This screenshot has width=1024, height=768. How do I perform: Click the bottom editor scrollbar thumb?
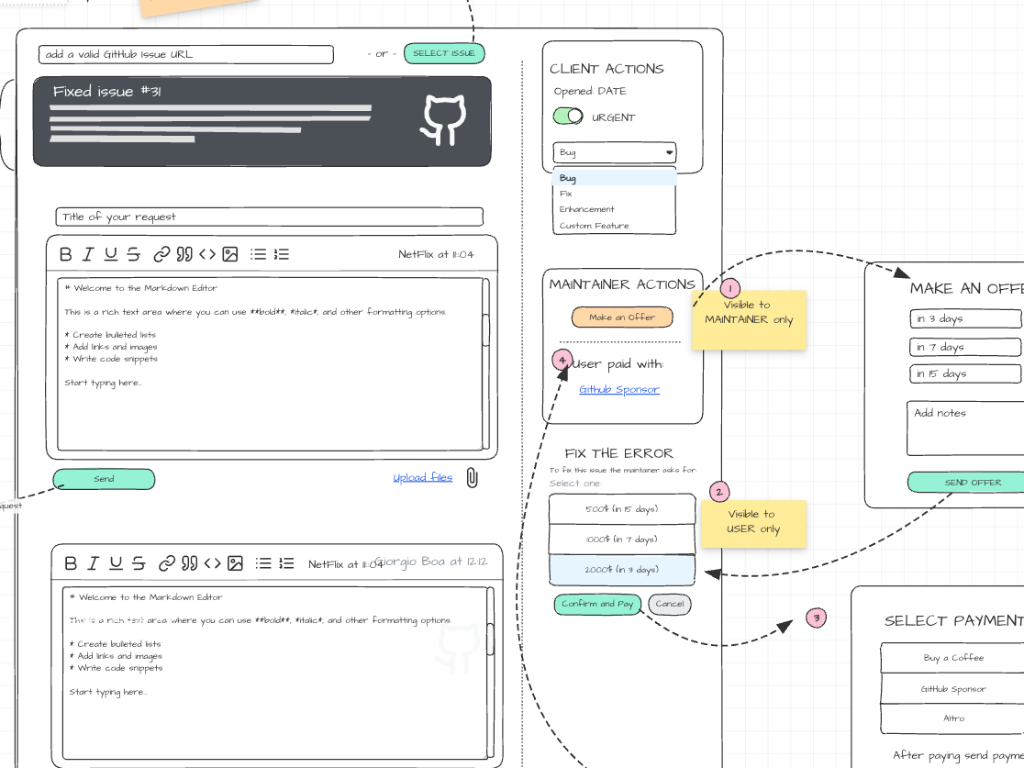point(490,639)
